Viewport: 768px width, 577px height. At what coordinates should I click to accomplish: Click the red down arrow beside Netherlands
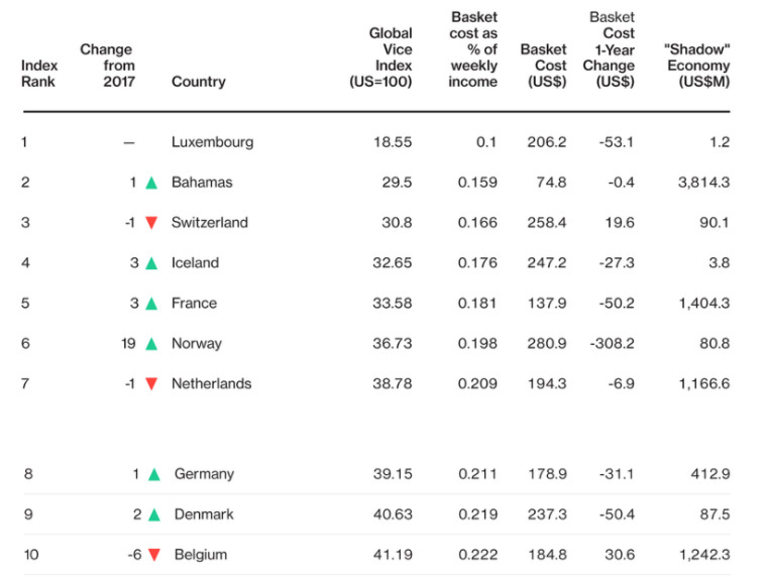(151, 383)
